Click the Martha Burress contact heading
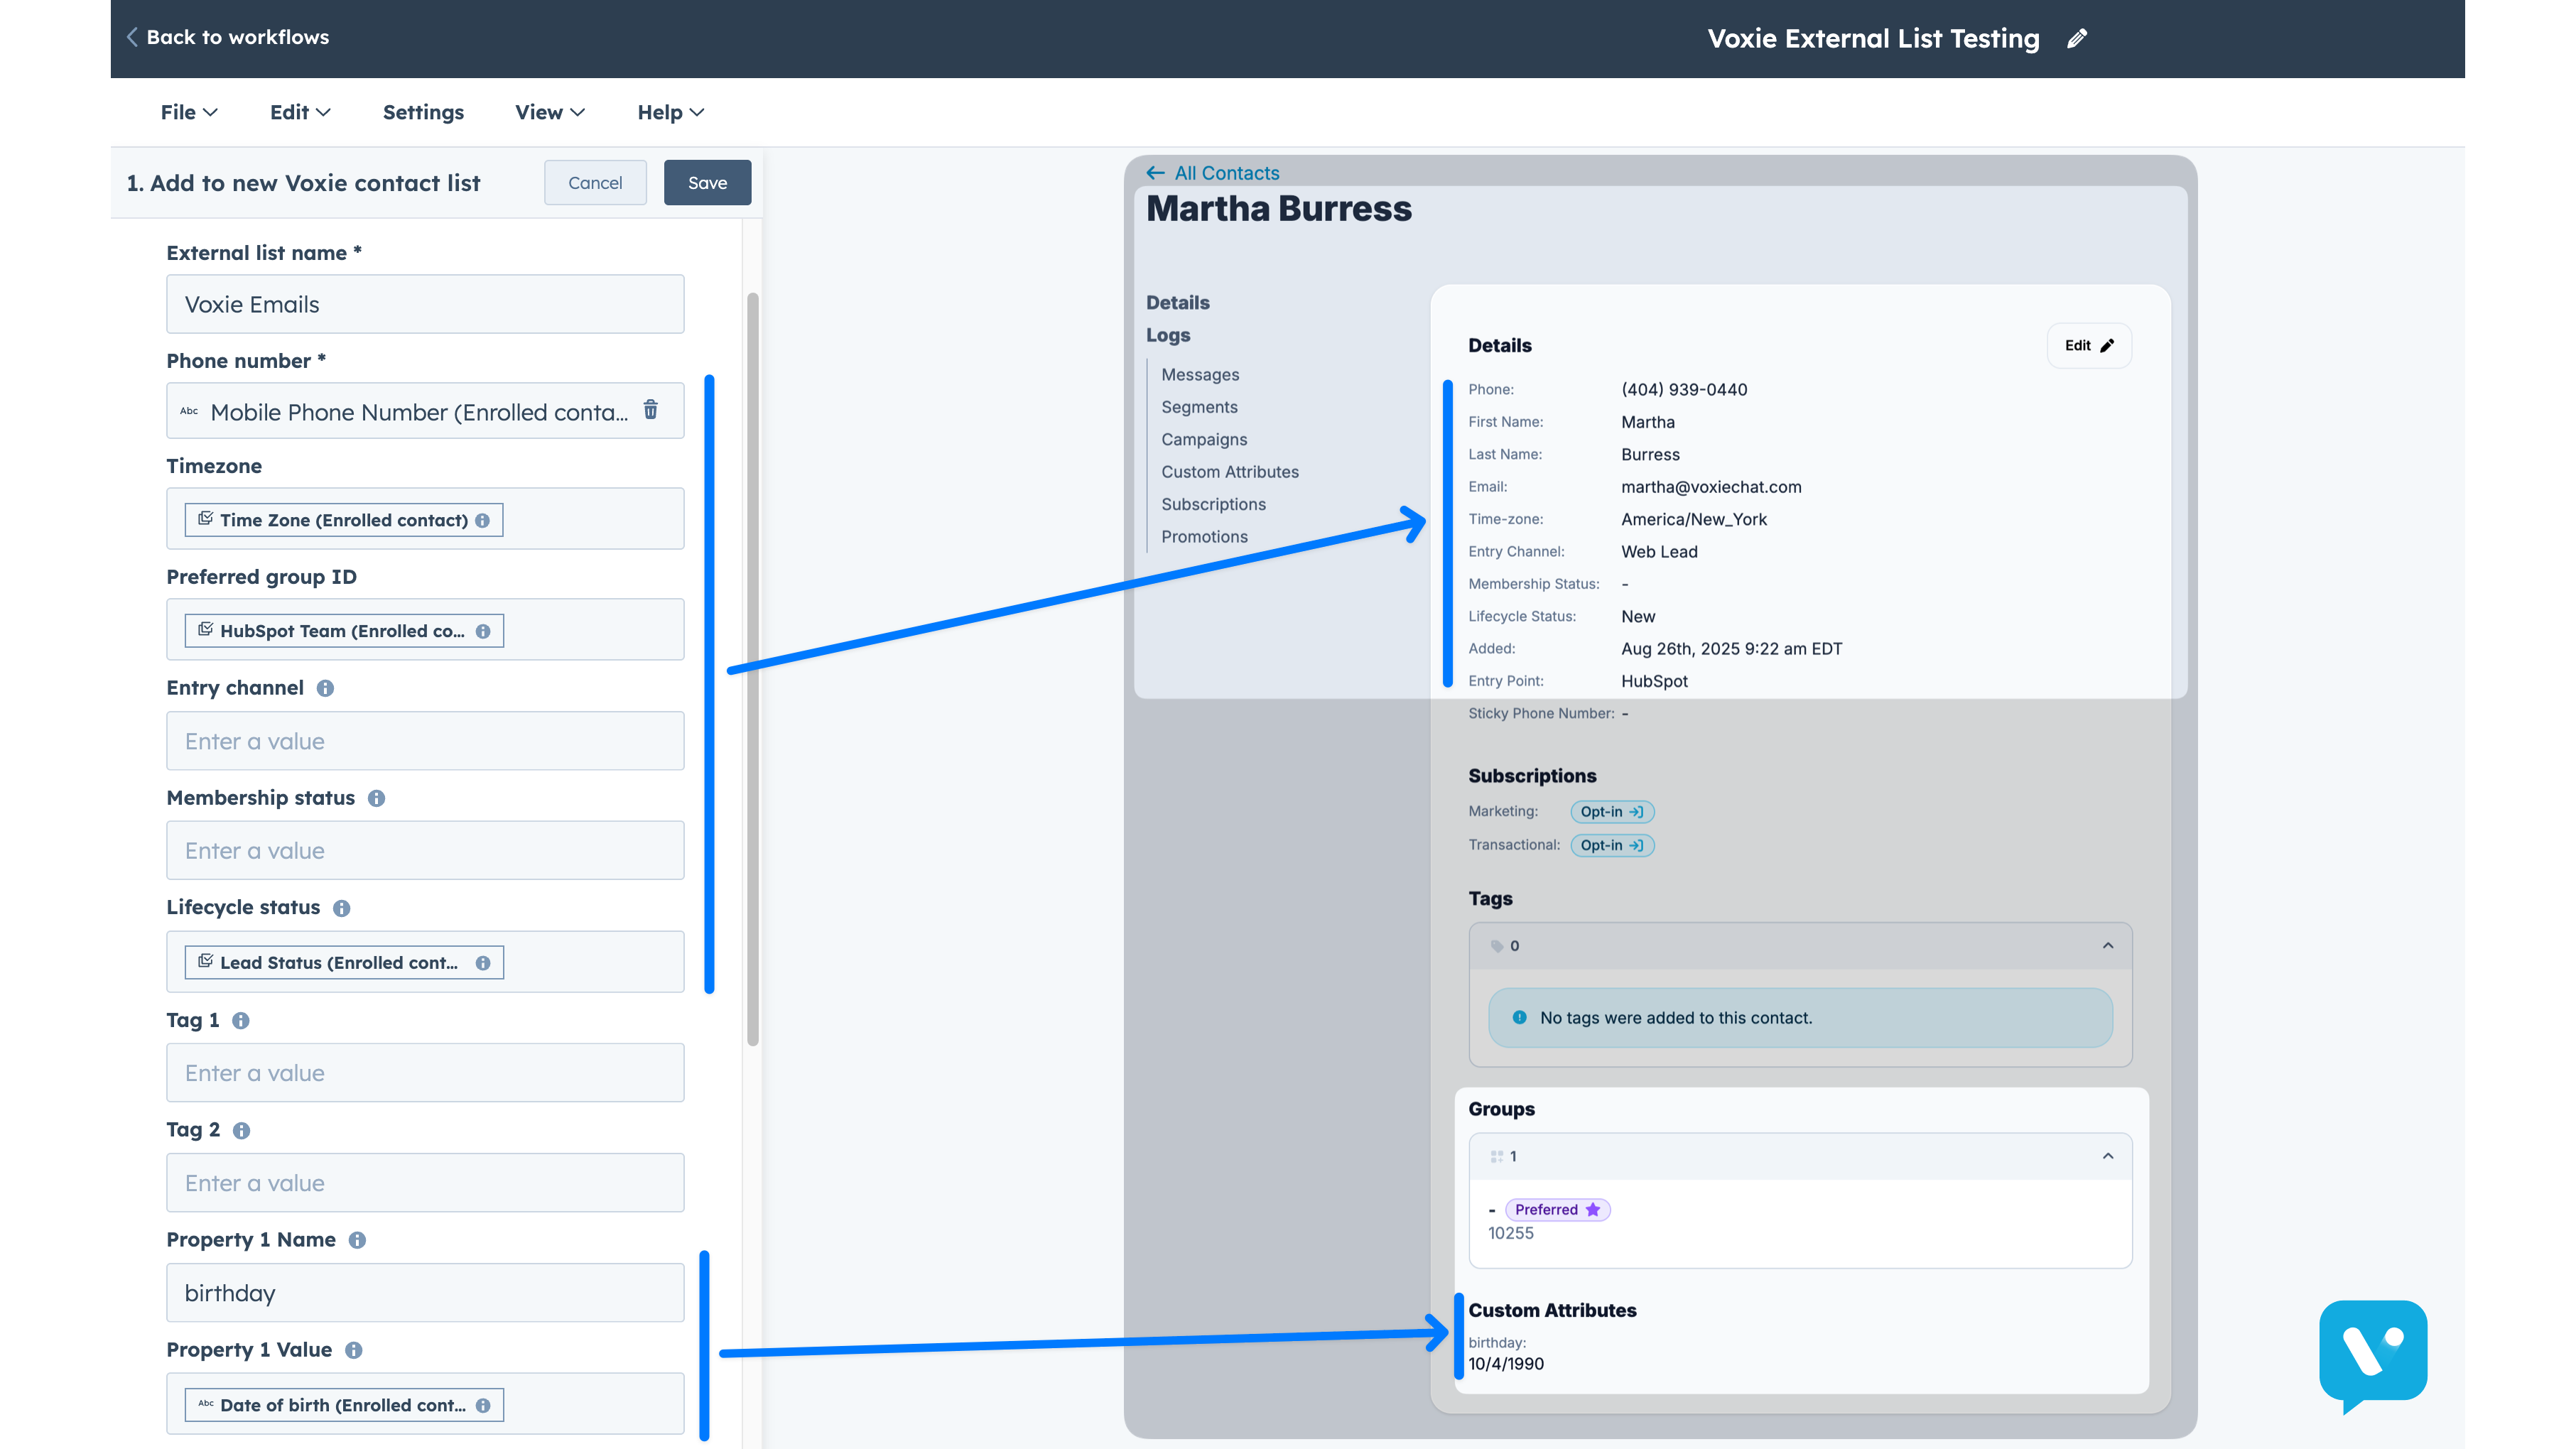Screen dimensions: 2576x1449 coord(1278,209)
